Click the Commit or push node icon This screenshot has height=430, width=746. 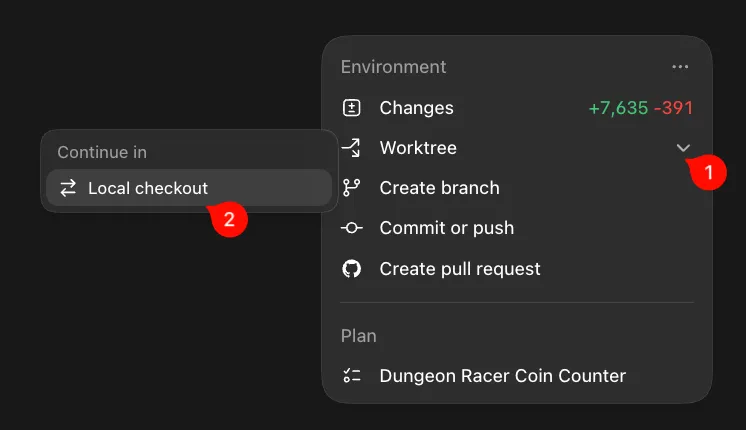[x=352, y=228]
